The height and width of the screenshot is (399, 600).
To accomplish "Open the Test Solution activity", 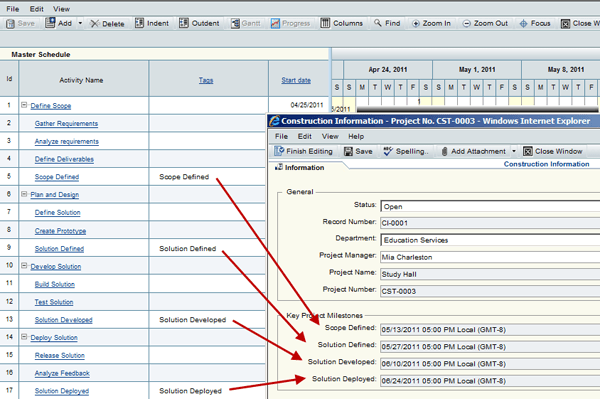I will [54, 302].
